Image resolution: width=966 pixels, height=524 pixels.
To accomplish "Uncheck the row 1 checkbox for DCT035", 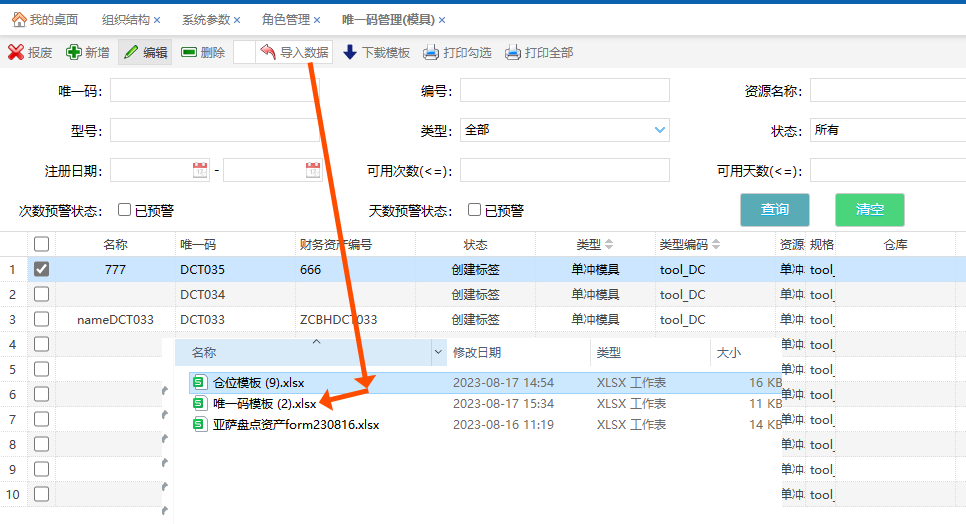I will pos(41,269).
